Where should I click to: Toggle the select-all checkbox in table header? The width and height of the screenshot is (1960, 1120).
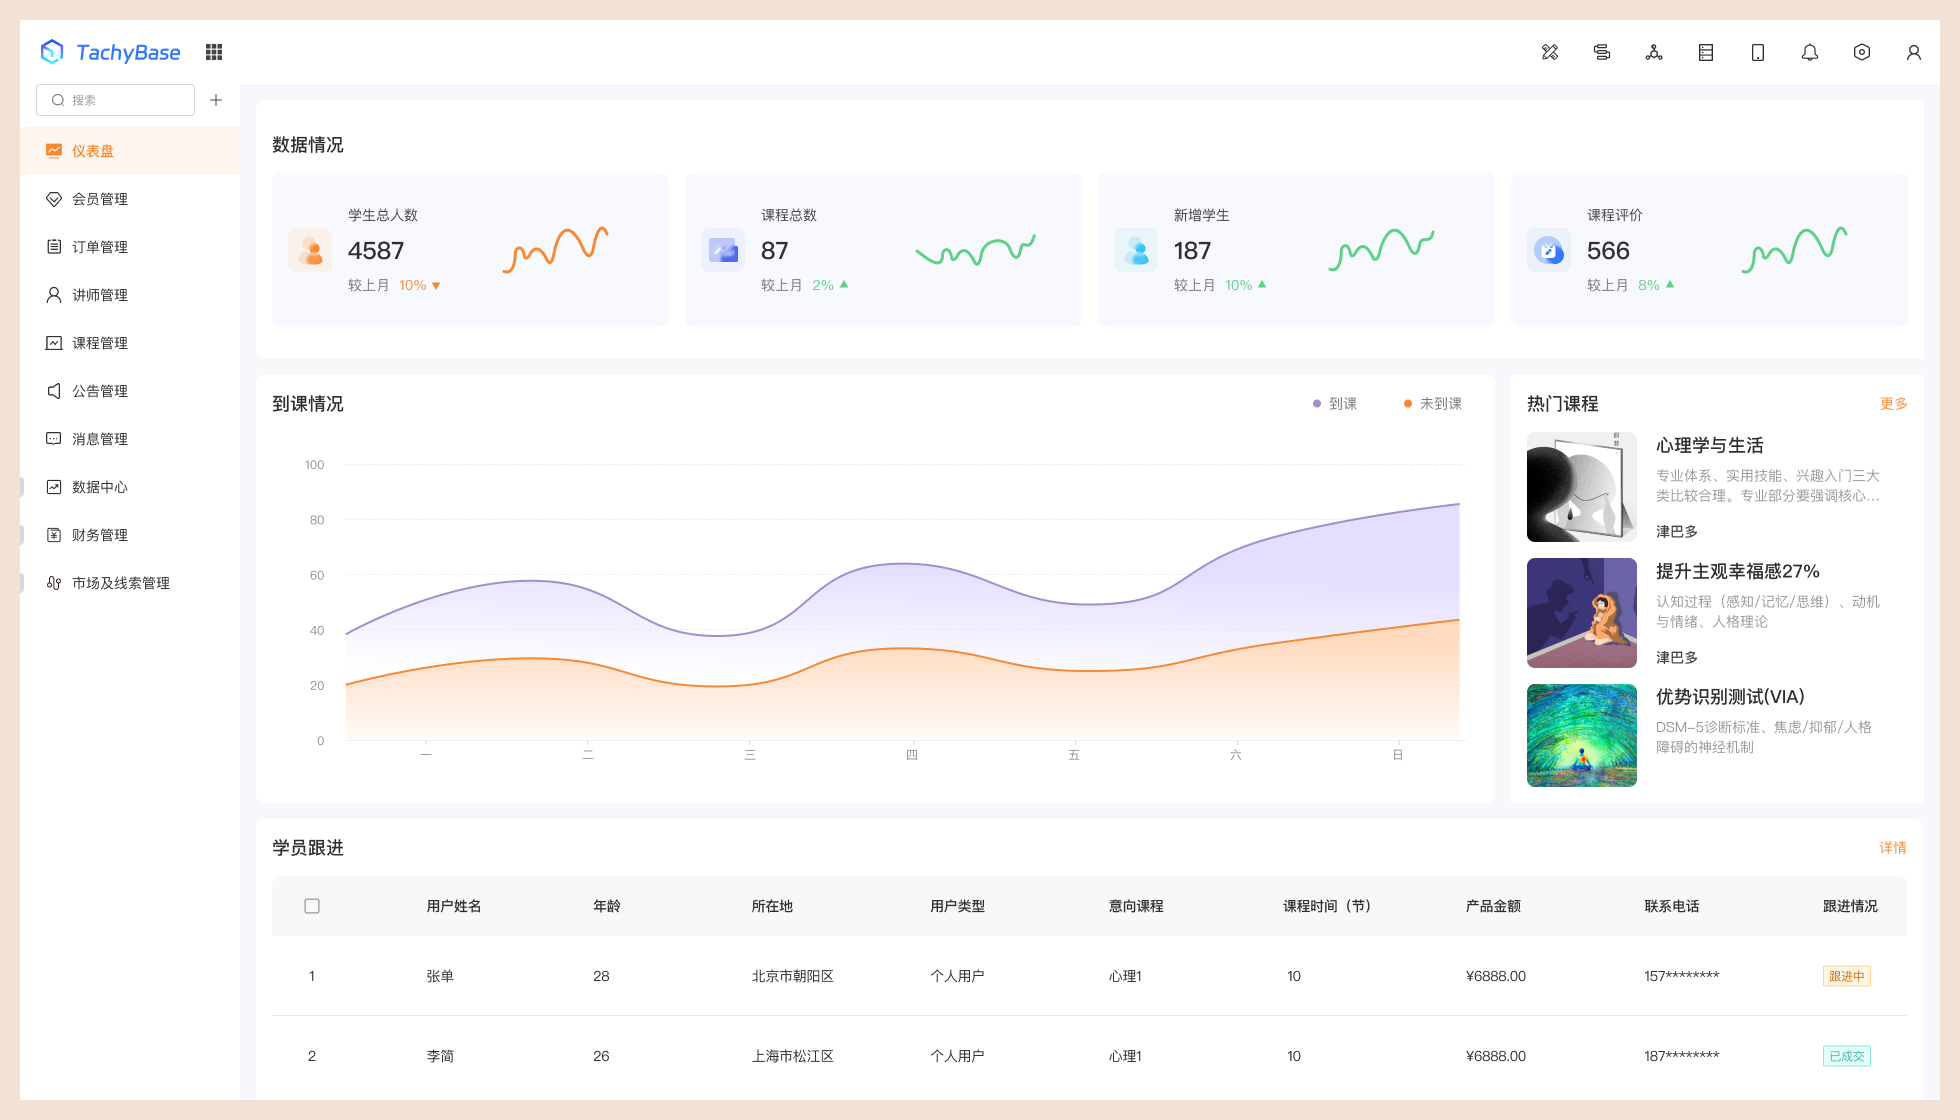pyautogui.click(x=312, y=906)
